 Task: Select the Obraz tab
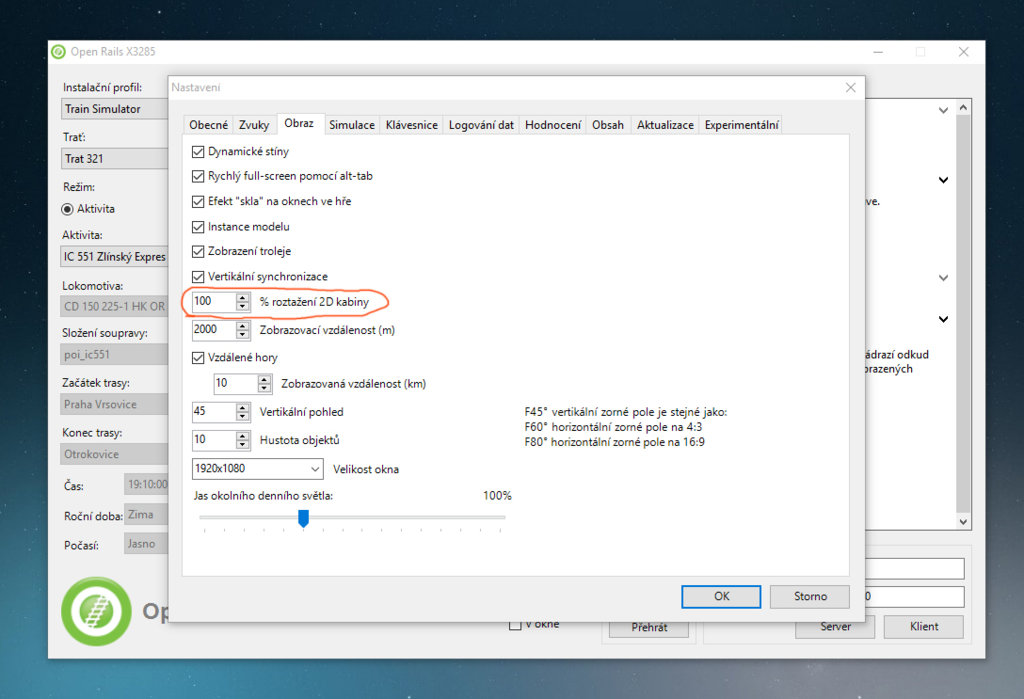[x=298, y=123]
